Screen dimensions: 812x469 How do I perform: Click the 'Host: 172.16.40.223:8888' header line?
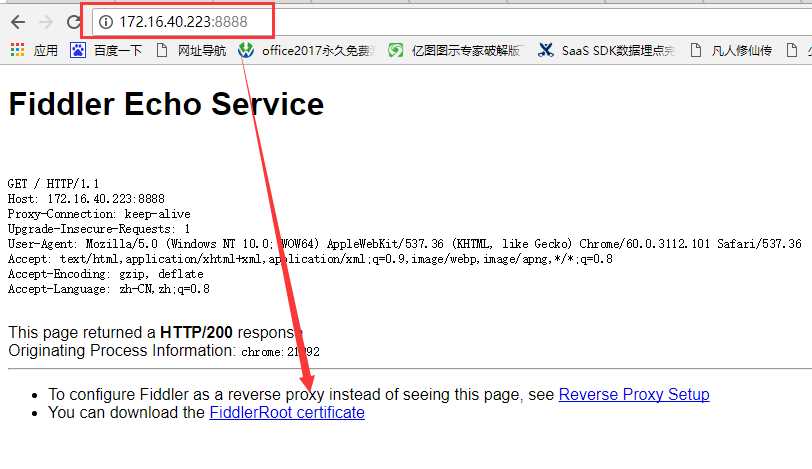(86, 199)
